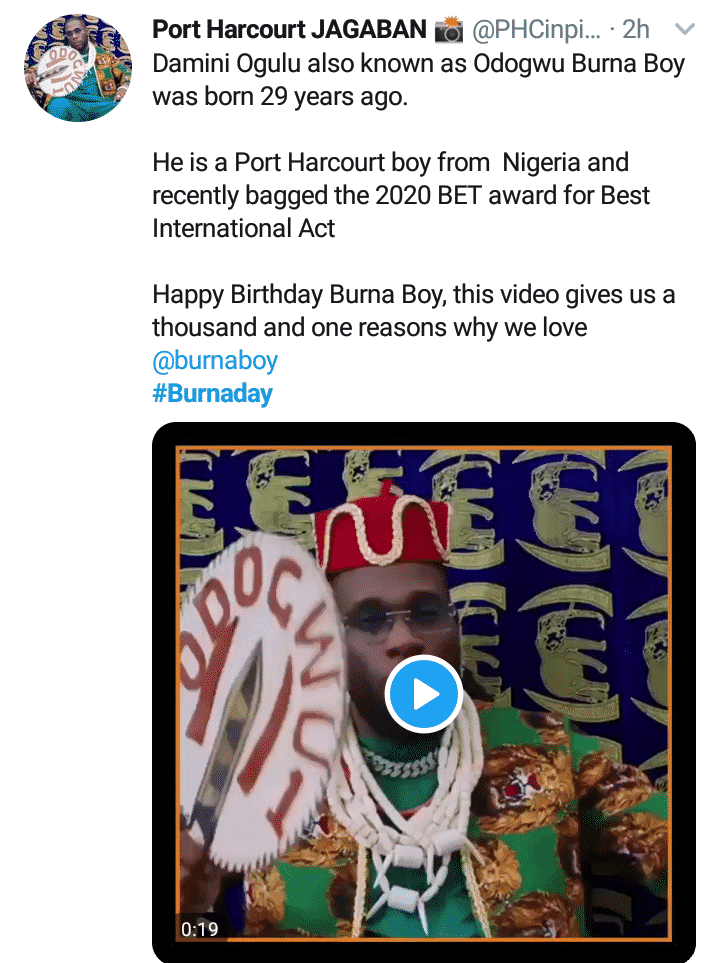Click the "He is a Port Harcourt boy" paragraph
Screen dimensions: 720x963
click(x=390, y=161)
